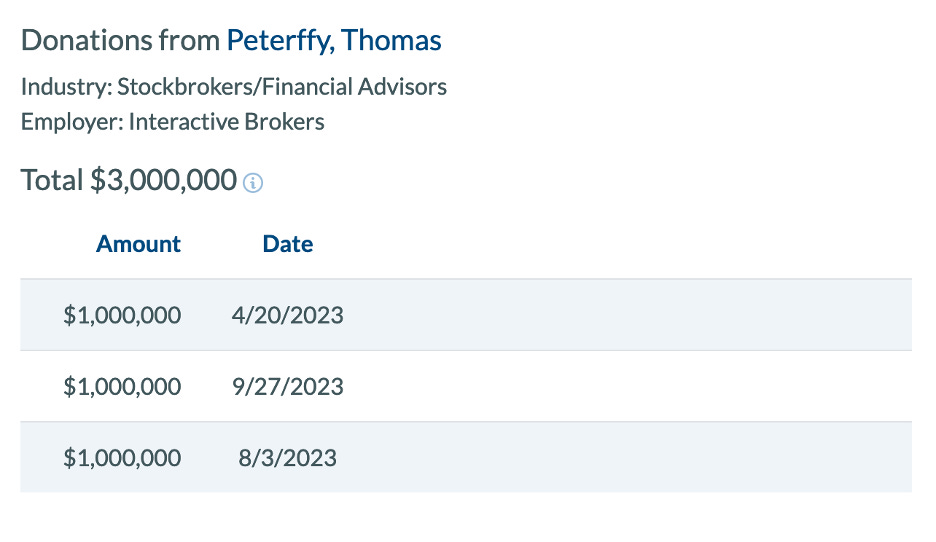Click the $1,000,000 amount dated 8/3/2023
Screen dimensions: 936x542
(122, 458)
